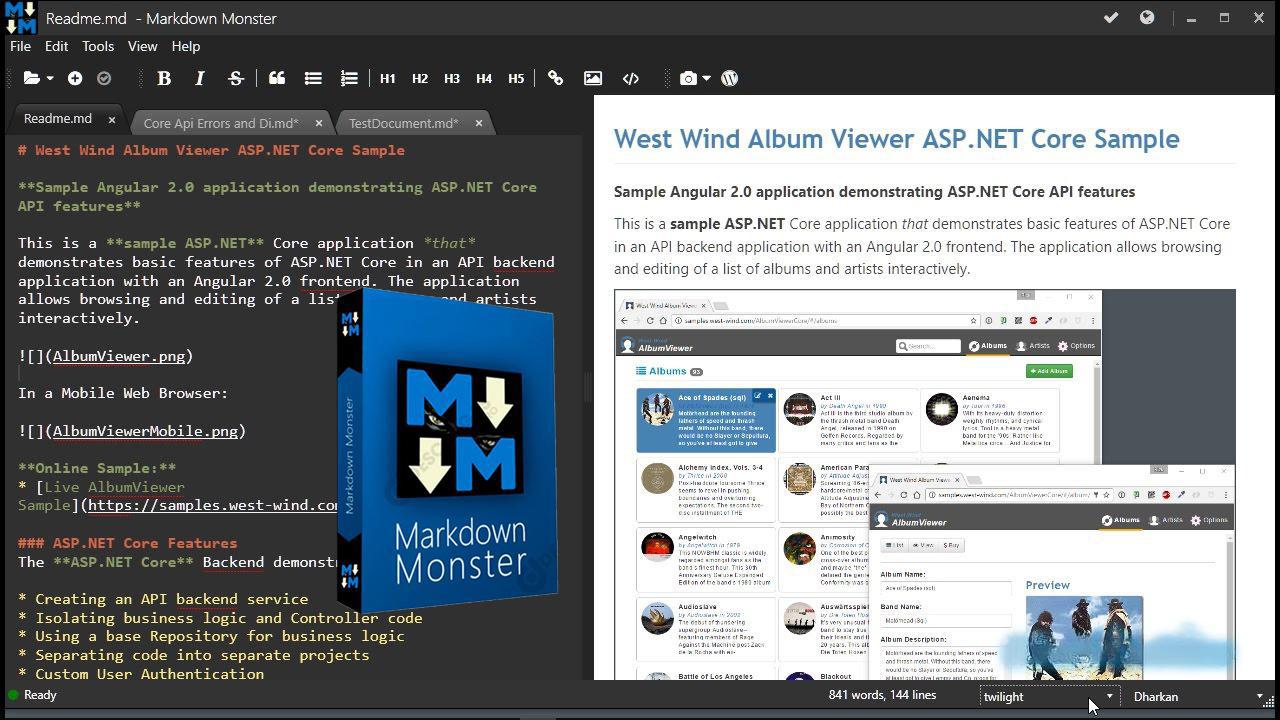Open the twilight editor theme dropdown
Image resolution: width=1280 pixels, height=720 pixels.
(x=1048, y=696)
